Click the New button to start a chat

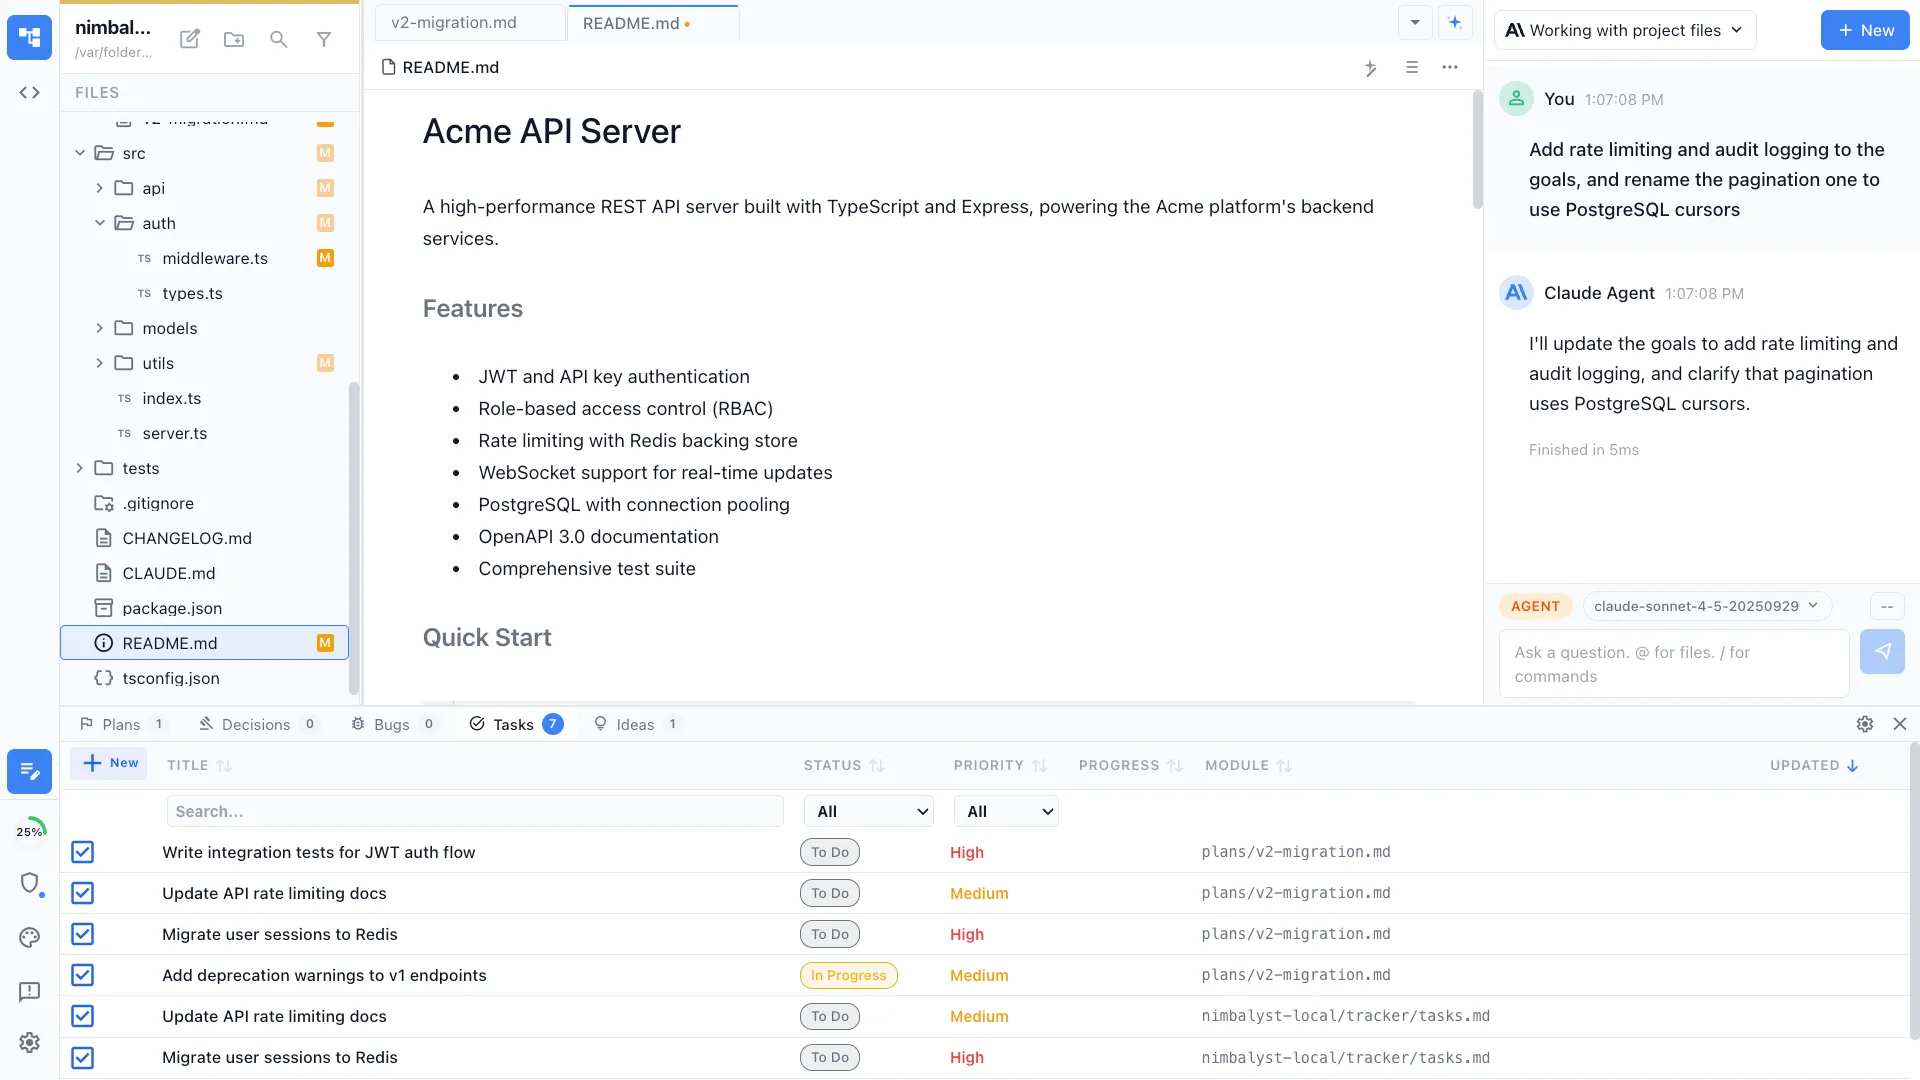[x=1864, y=30]
